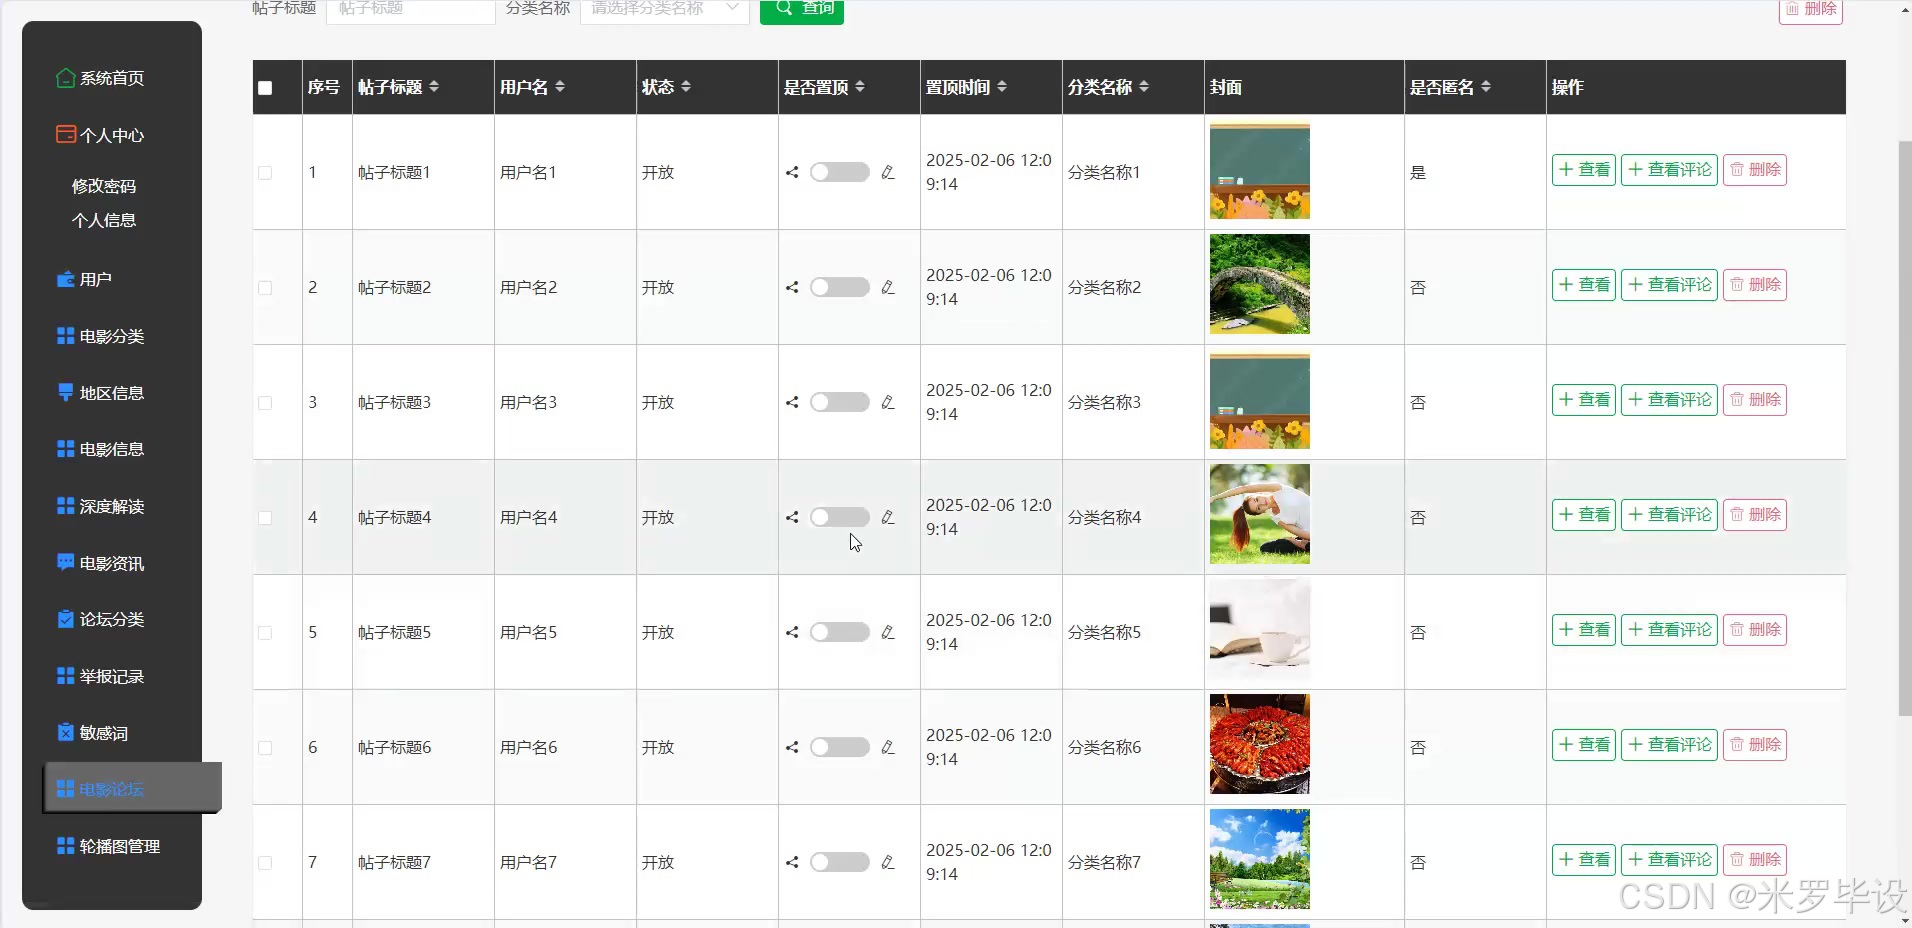Image resolution: width=1912 pixels, height=928 pixels.
Task: Click the share icon in row 帖子标题1
Action: pos(792,172)
